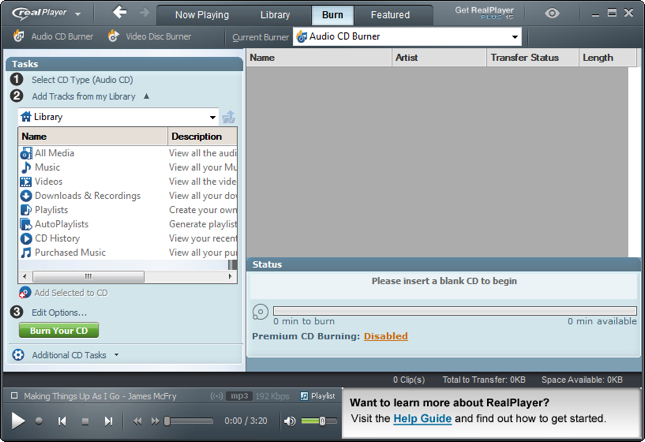Switch to the Library tab

(275, 15)
